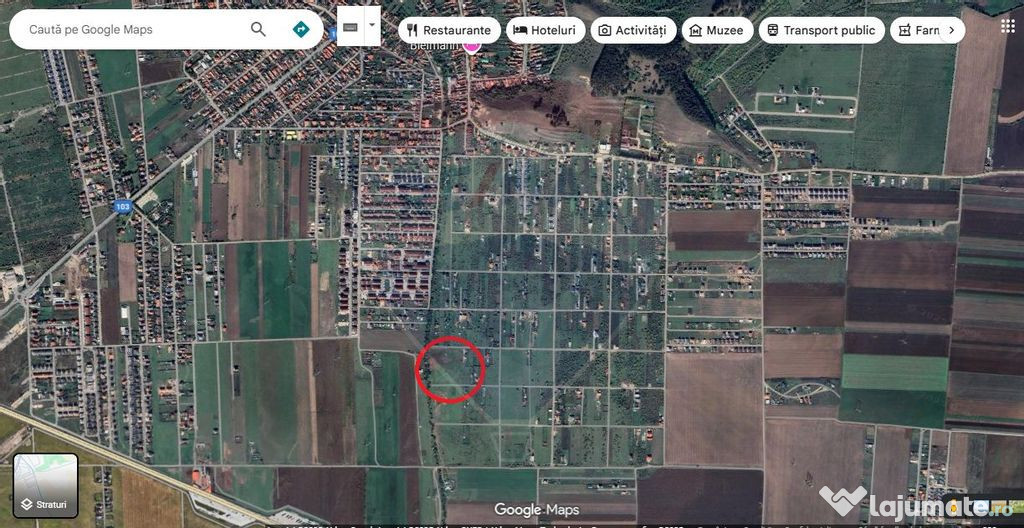This screenshot has height=528, width=1024.
Task: Open directions with the blue arrow icon
Action: pyautogui.click(x=300, y=29)
